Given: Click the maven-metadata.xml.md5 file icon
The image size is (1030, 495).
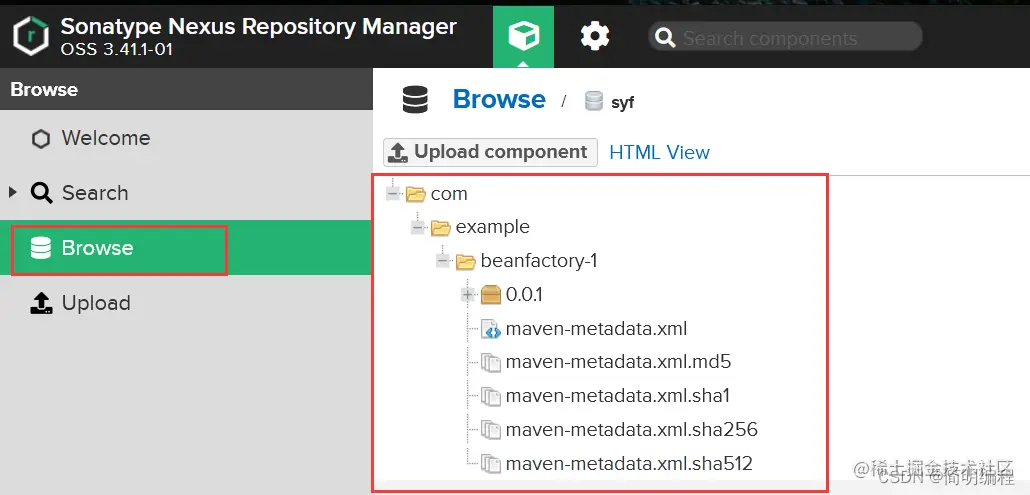Looking at the screenshot, I should click(491, 362).
